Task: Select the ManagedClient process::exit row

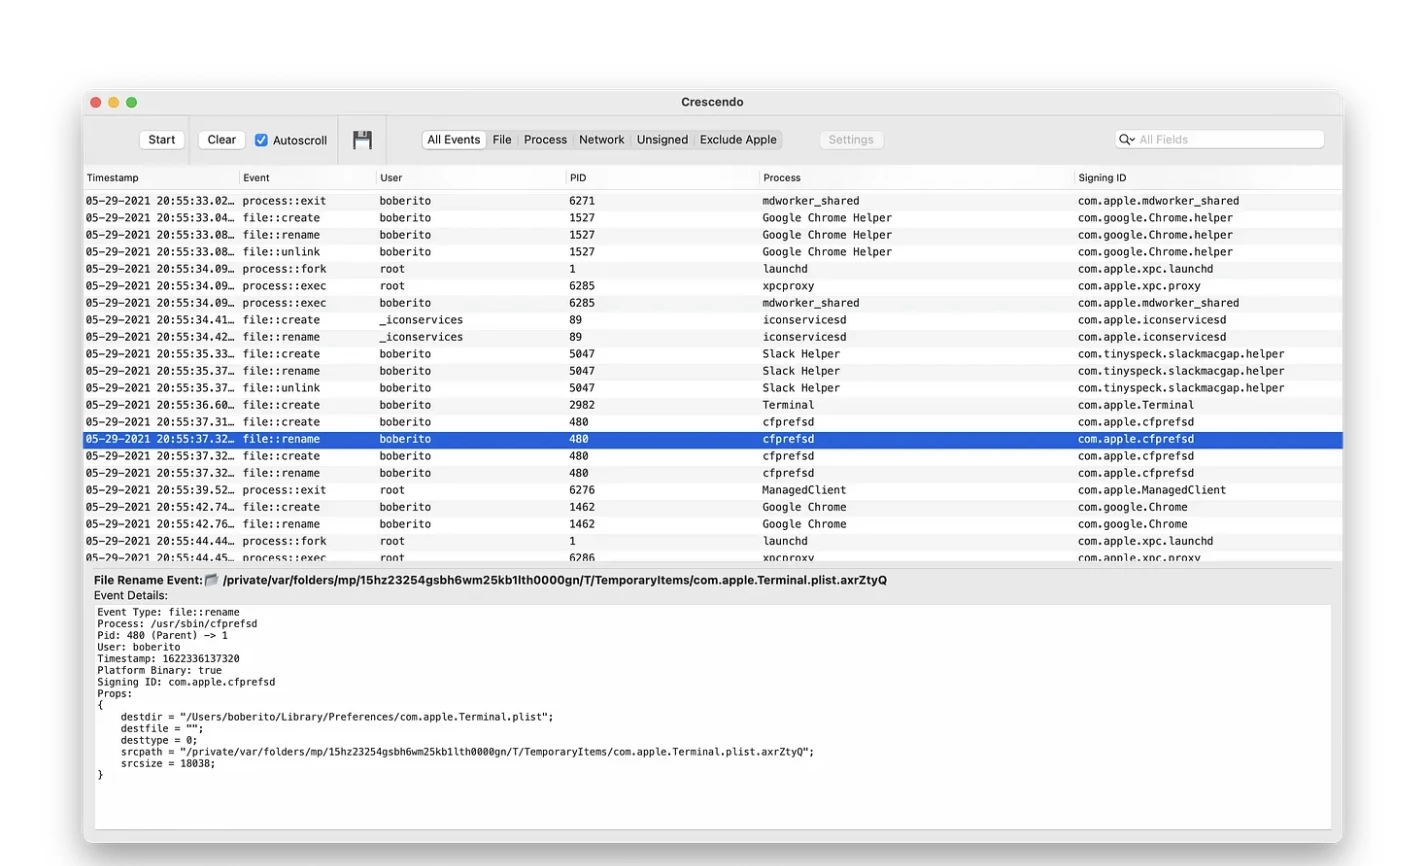Action: (712, 490)
